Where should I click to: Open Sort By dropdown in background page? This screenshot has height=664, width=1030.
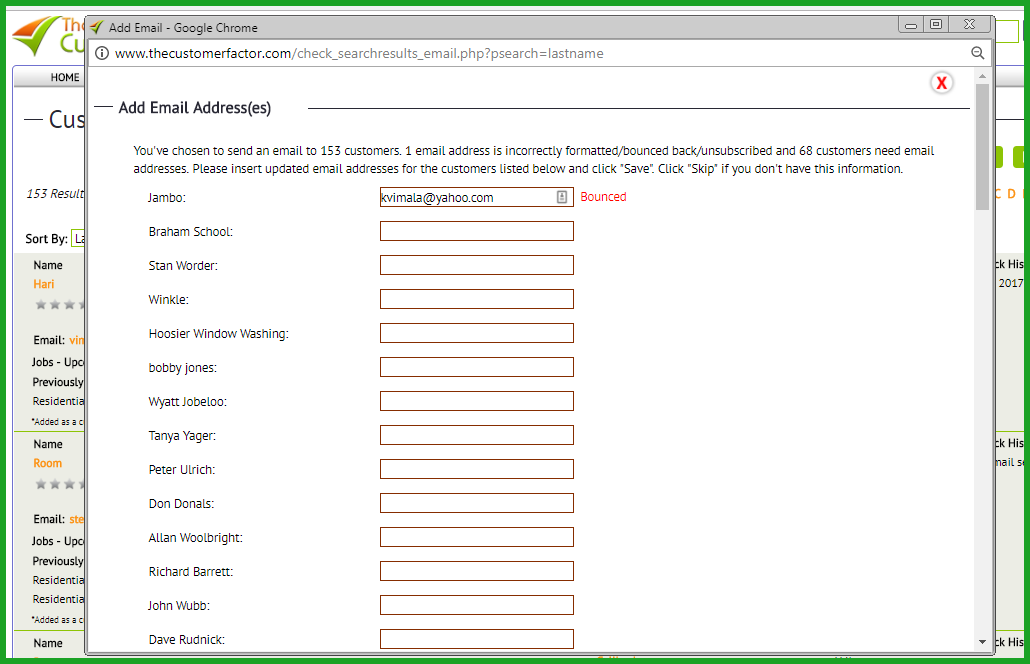click(x=78, y=238)
